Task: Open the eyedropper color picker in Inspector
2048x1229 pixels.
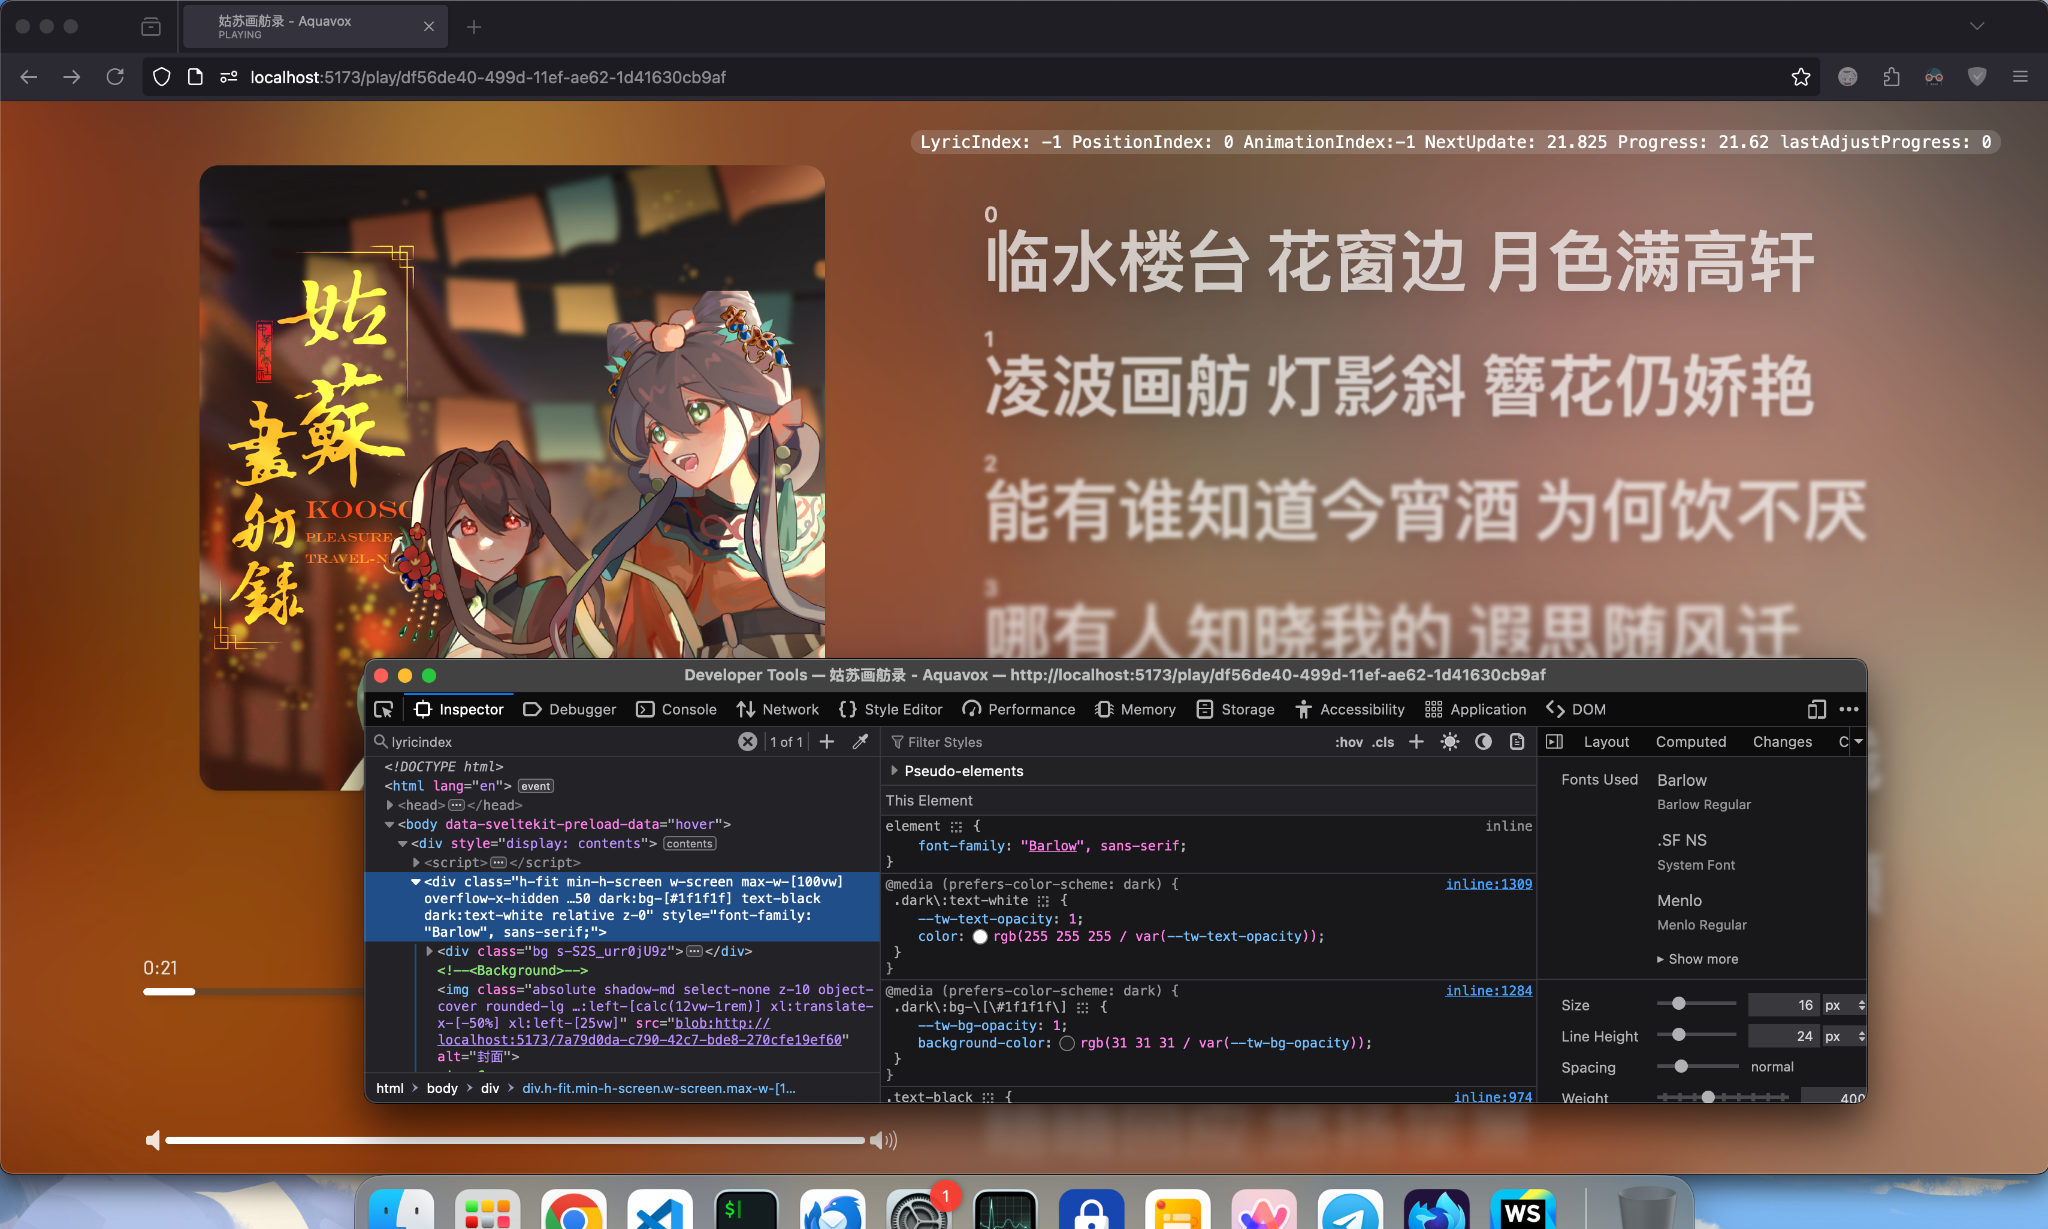Action: tap(859, 741)
